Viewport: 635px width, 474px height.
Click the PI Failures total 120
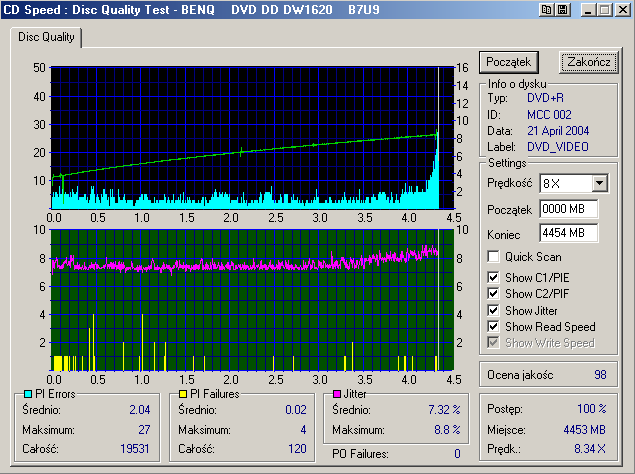[297, 449]
